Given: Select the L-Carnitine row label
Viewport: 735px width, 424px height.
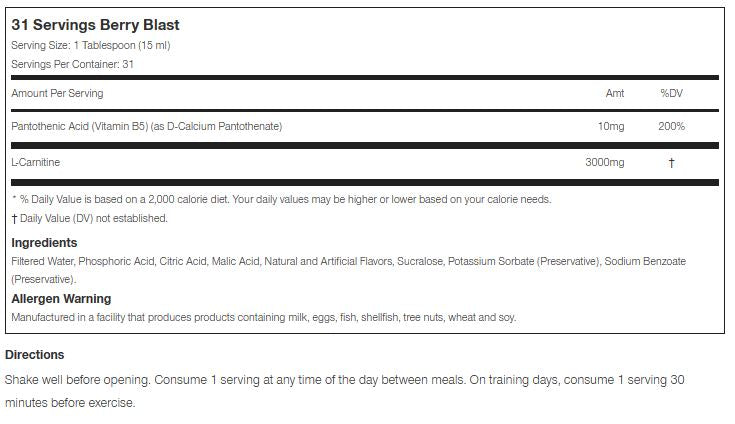Looking at the screenshot, I should click(x=35, y=162).
